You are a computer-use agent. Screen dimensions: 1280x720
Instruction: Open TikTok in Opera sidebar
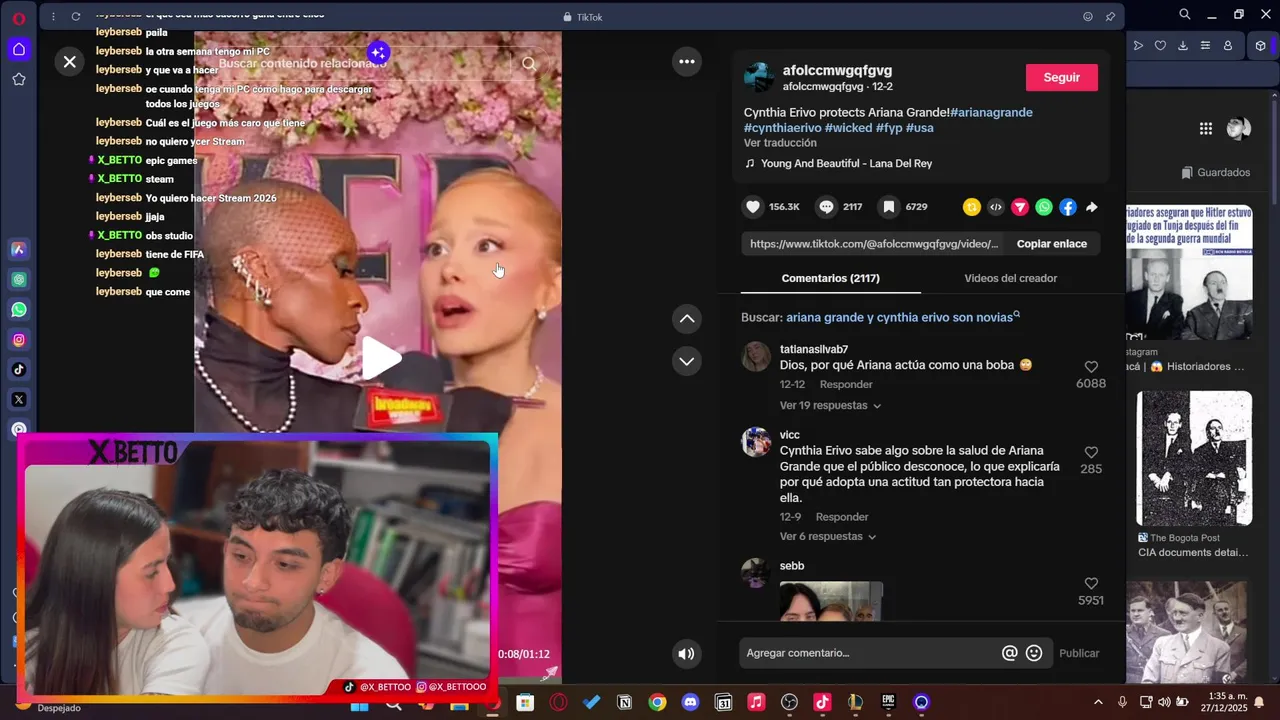click(19, 370)
